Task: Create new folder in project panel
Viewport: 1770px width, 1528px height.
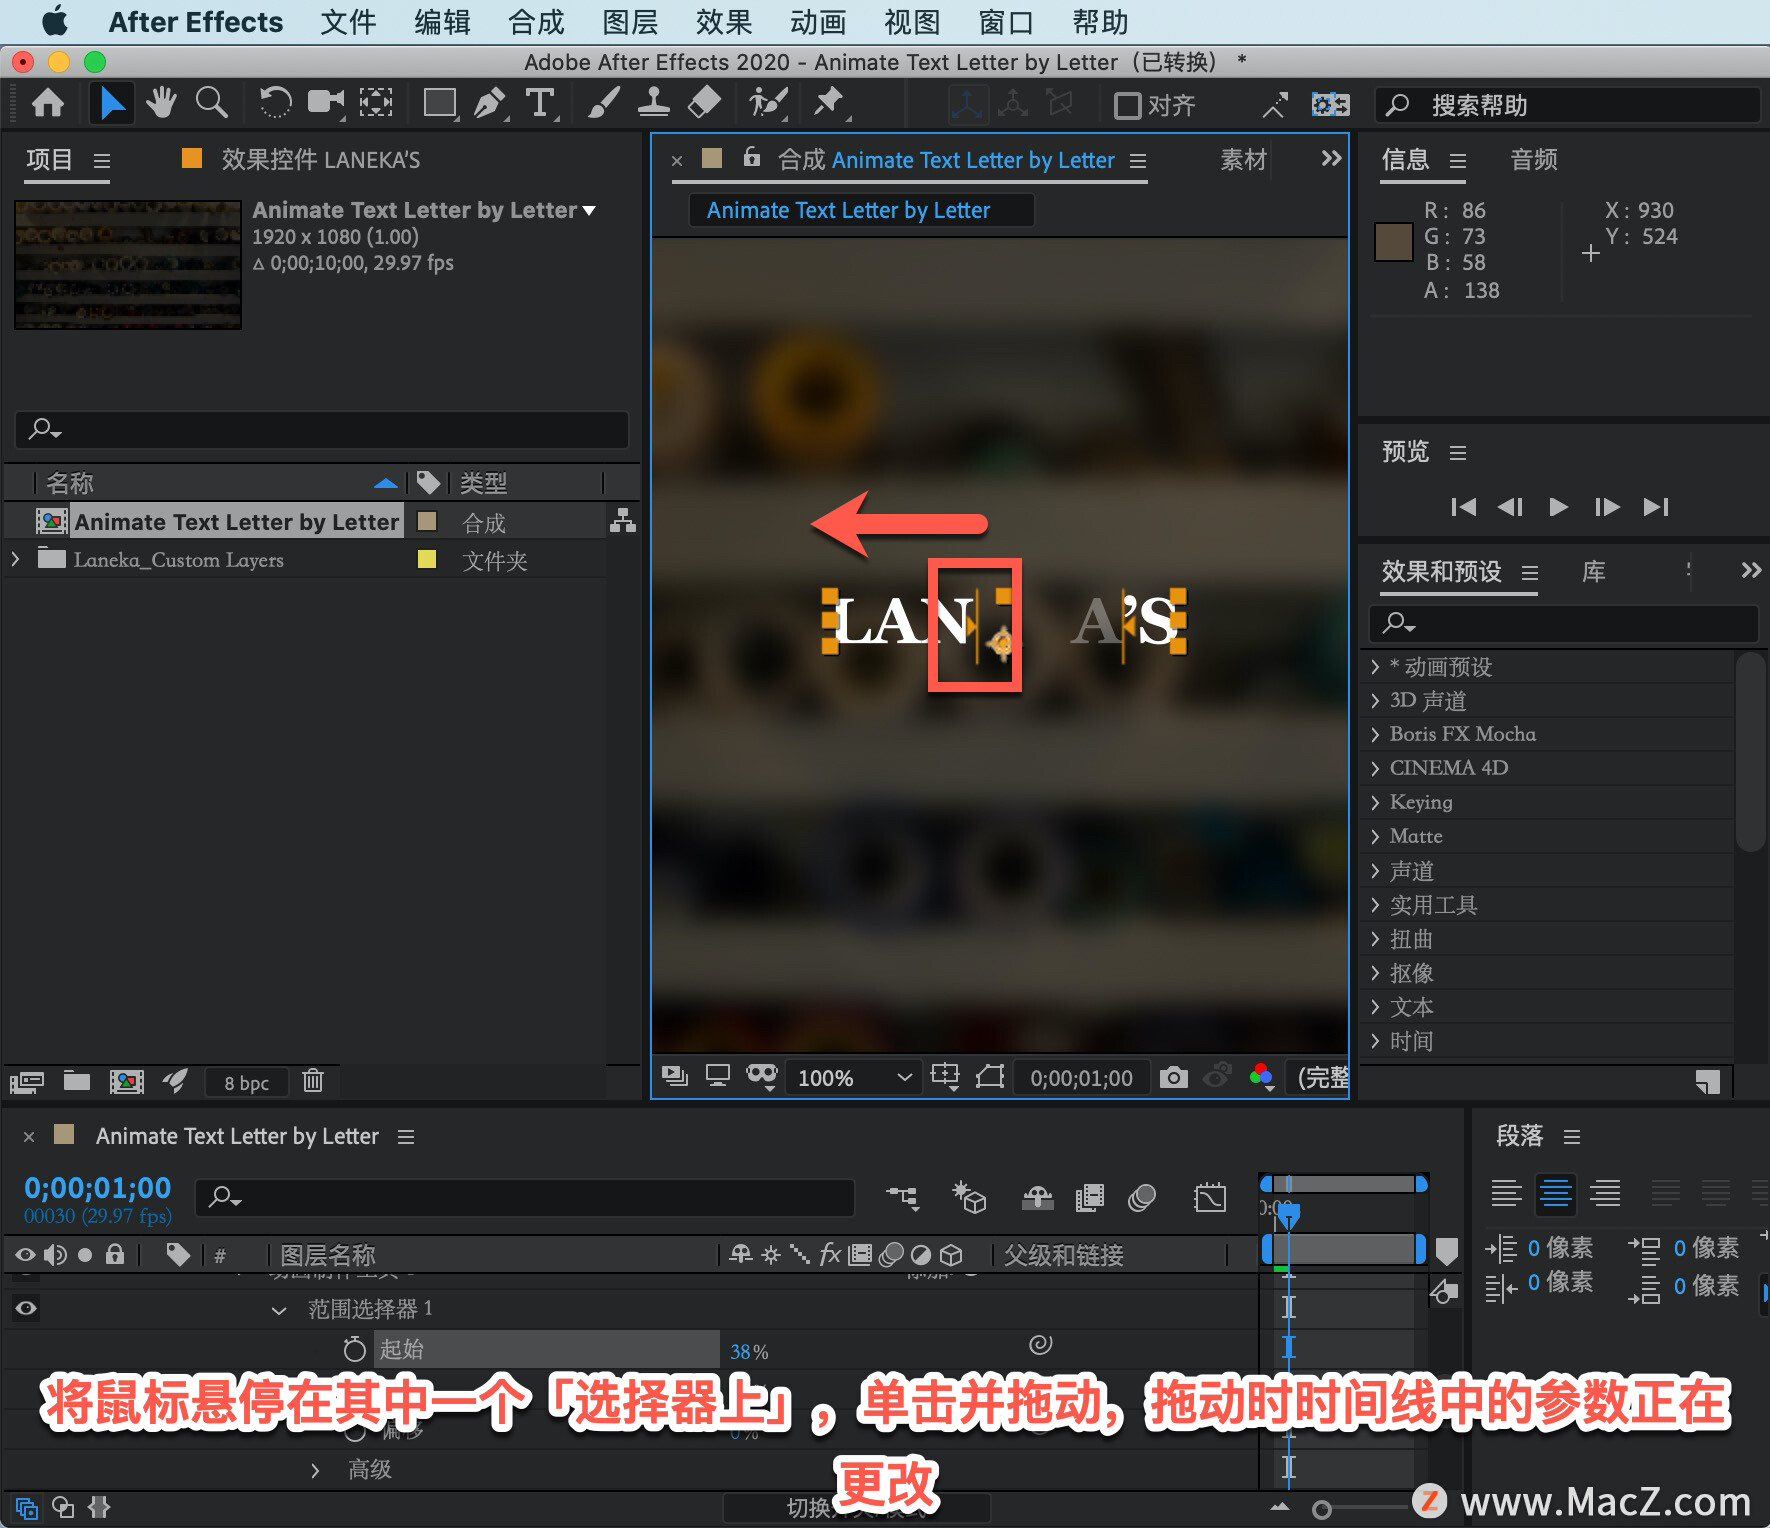Action: (x=77, y=1081)
